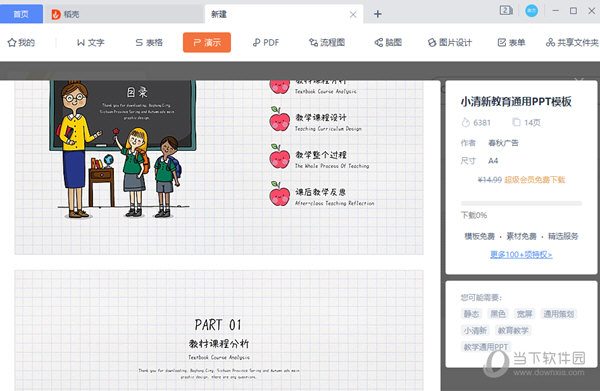Click the window count icon showing 2
The width and height of the screenshot is (600, 391).
pos(506,10)
